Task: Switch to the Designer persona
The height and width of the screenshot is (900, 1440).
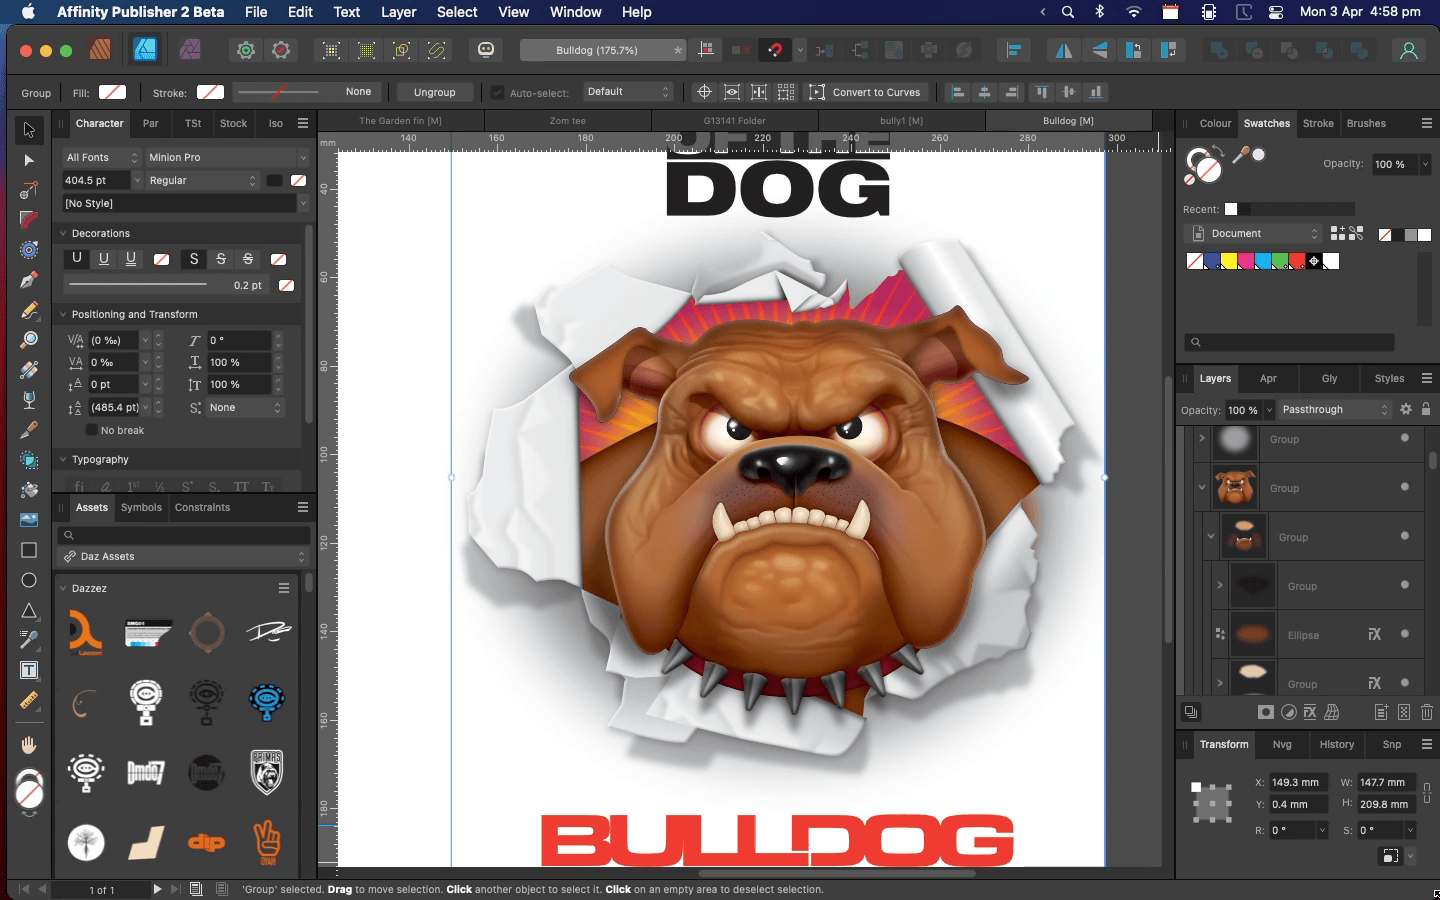Action: pyautogui.click(x=145, y=50)
